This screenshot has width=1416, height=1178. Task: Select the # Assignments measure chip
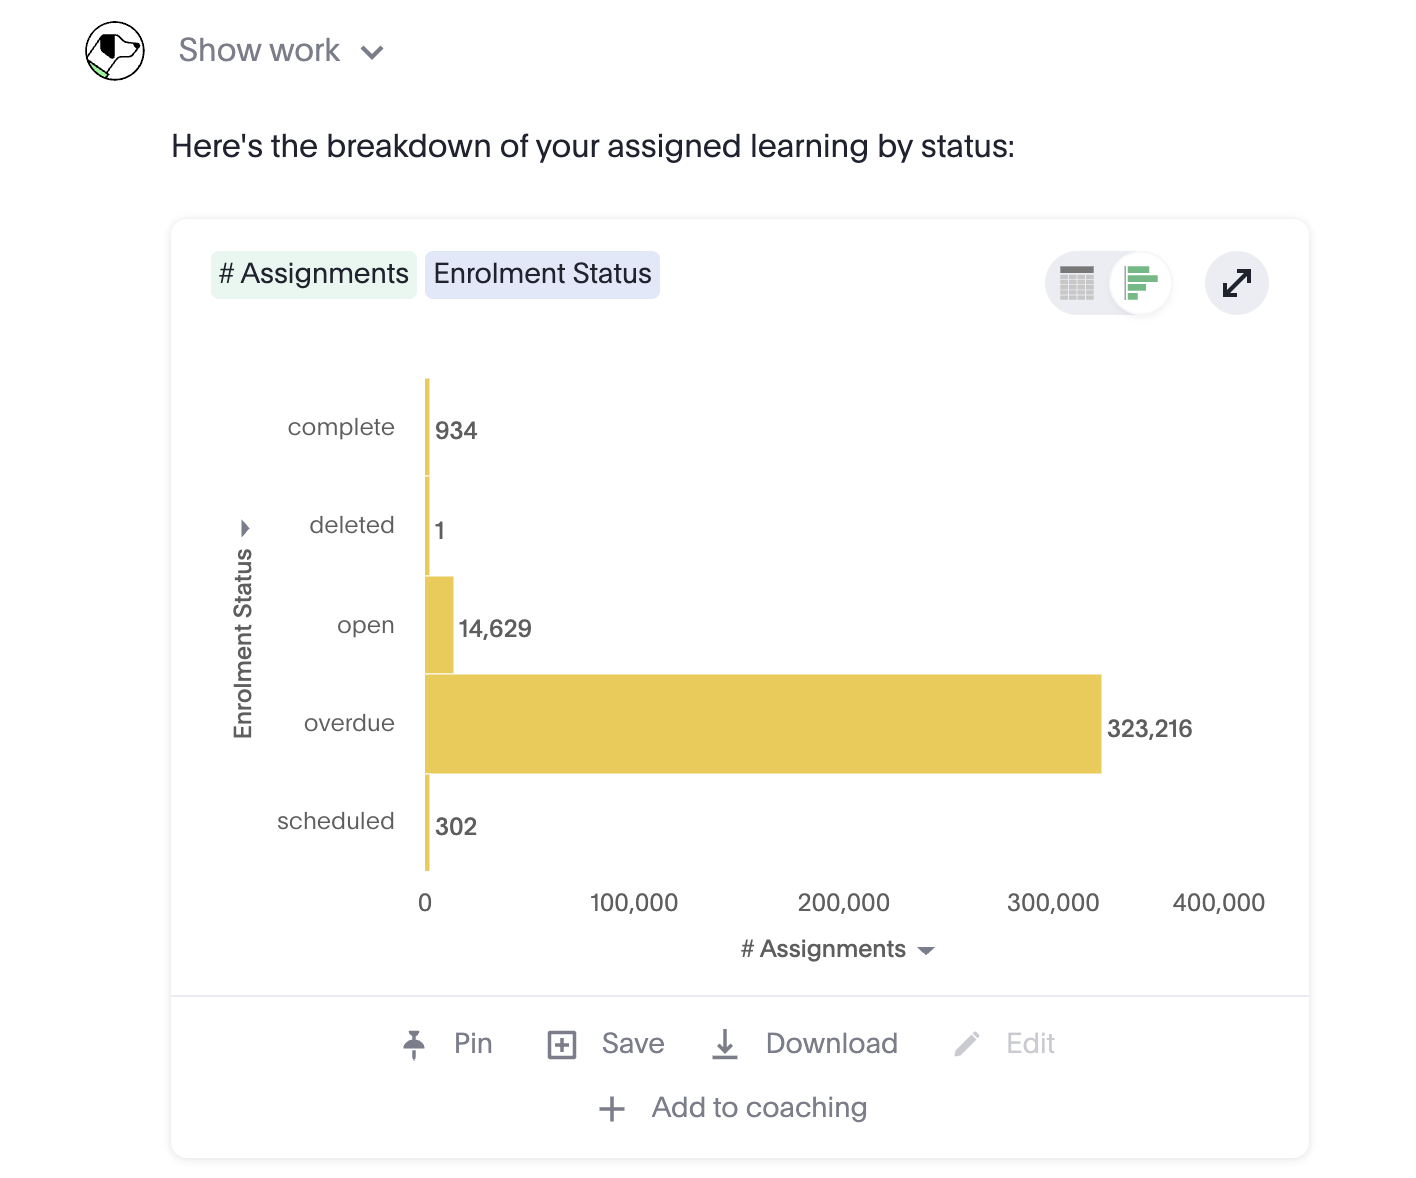(x=314, y=274)
